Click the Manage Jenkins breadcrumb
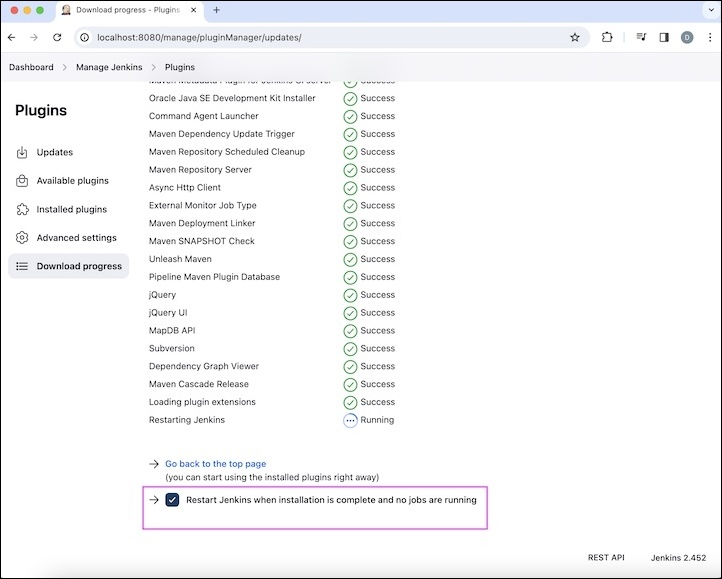 (x=109, y=67)
